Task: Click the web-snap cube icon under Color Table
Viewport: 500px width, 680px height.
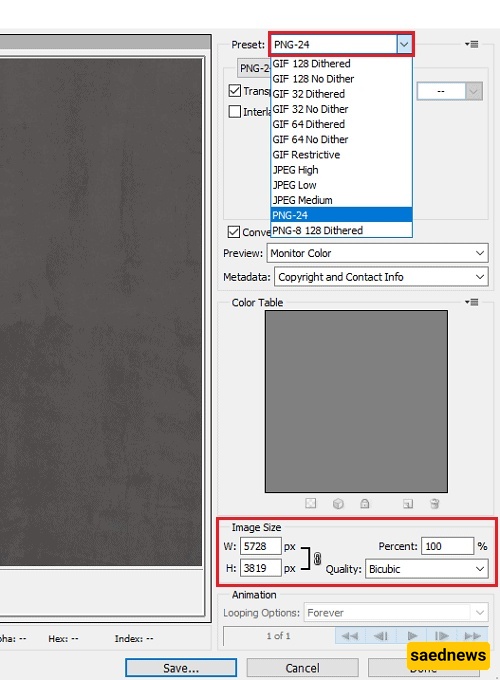Action: pos(338,503)
